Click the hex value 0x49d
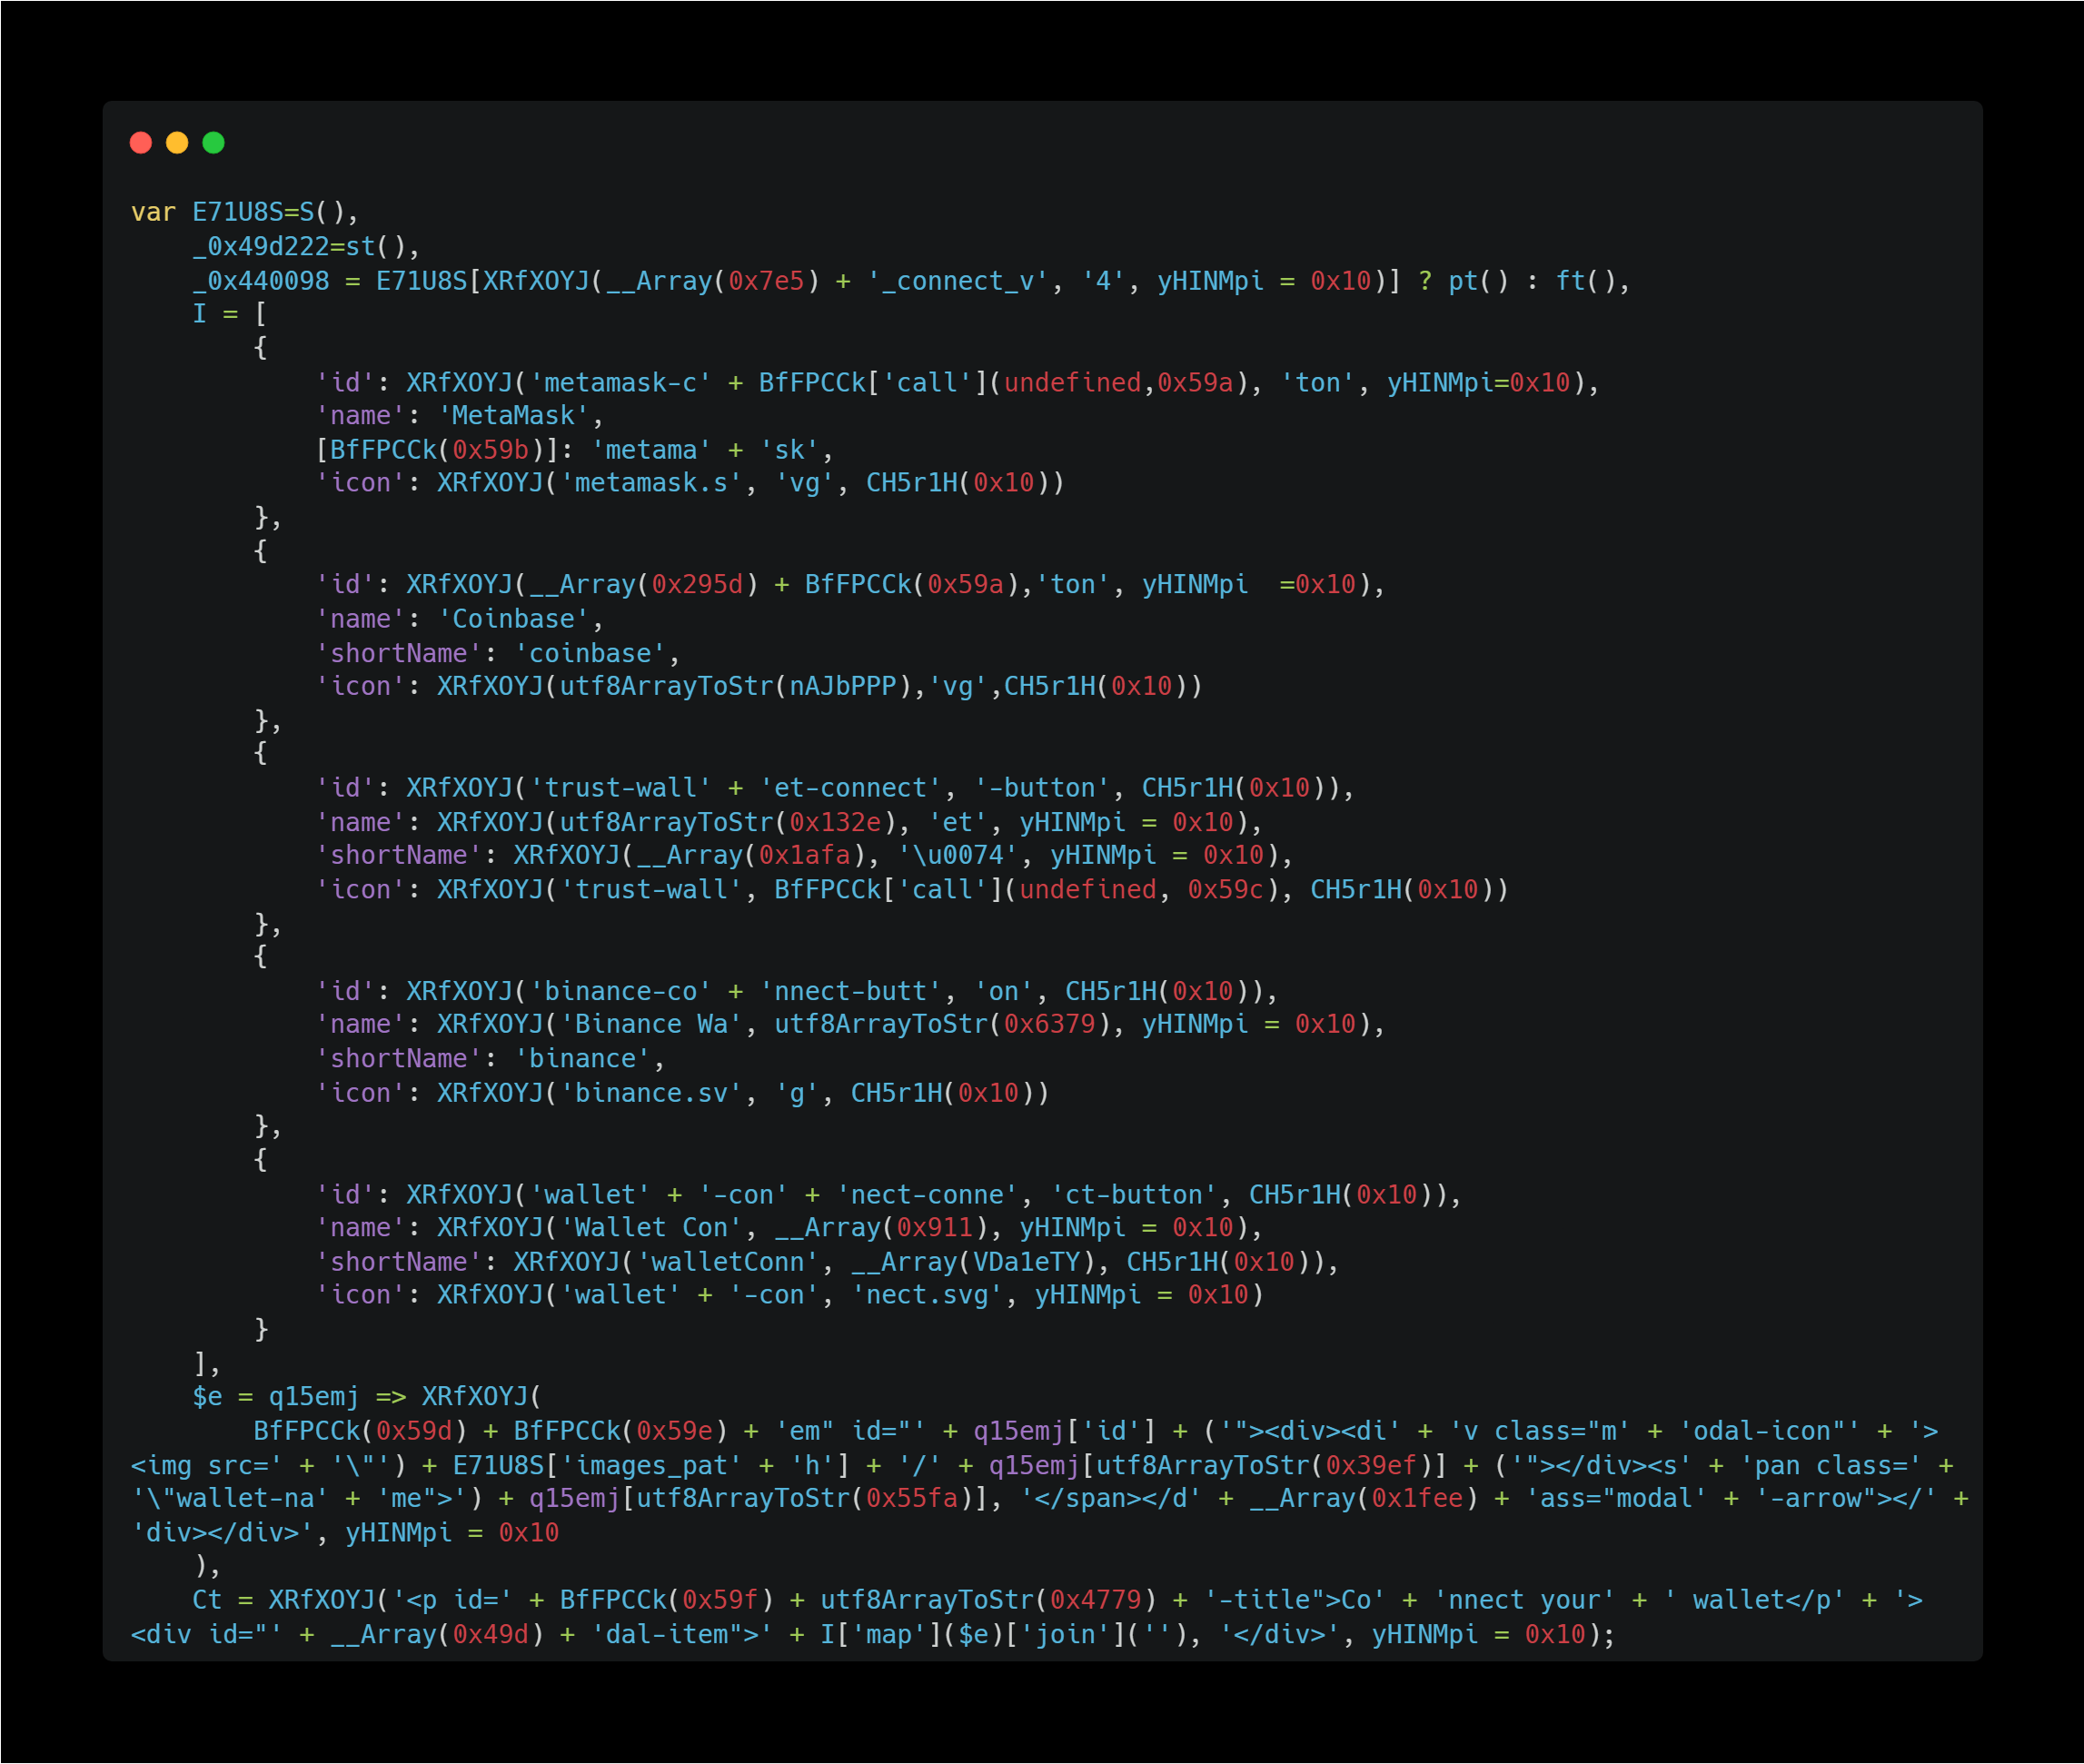2084x1764 pixels. pyautogui.click(x=491, y=1635)
